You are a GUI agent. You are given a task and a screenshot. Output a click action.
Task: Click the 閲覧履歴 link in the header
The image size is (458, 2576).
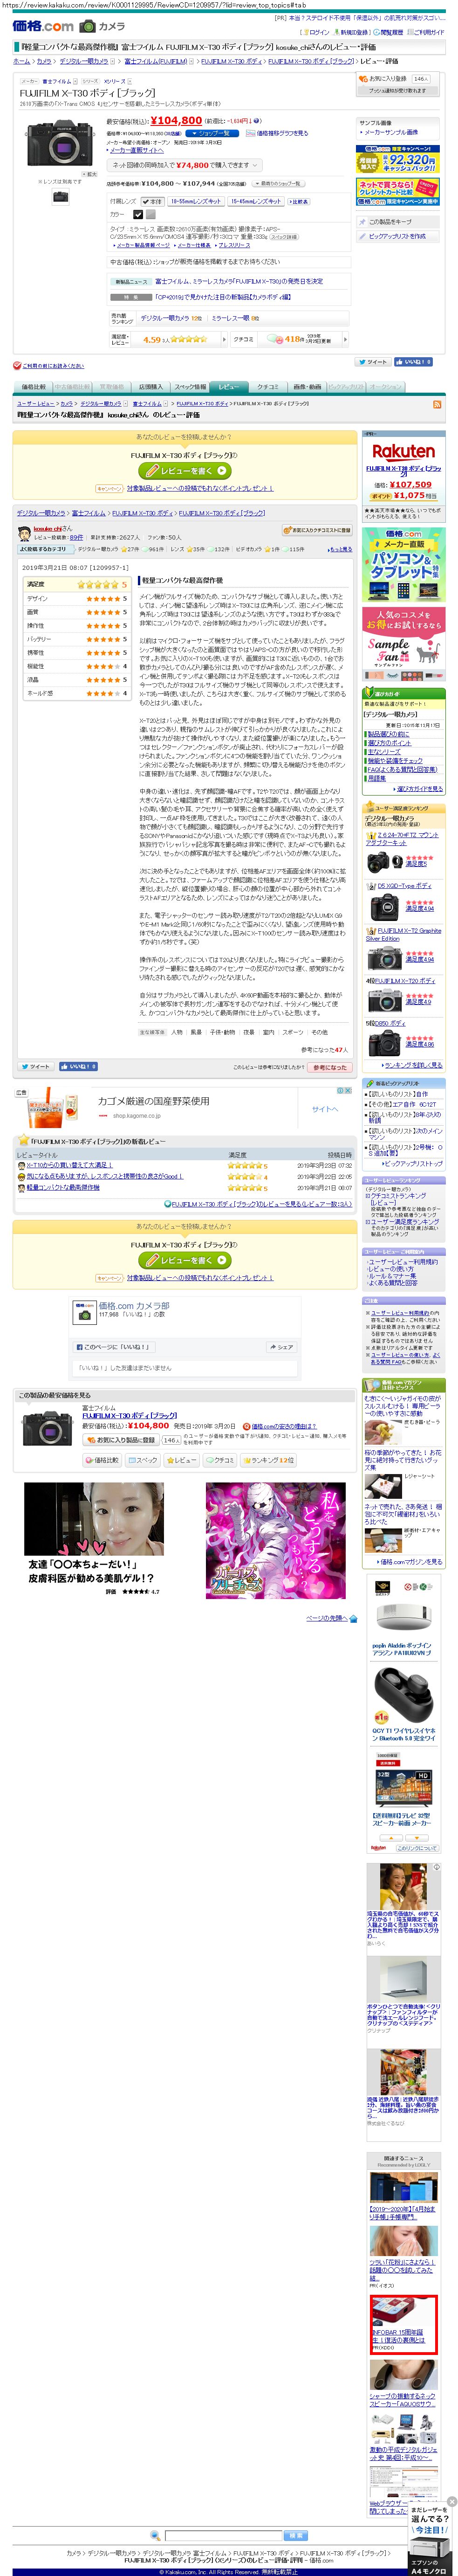pos(390,32)
